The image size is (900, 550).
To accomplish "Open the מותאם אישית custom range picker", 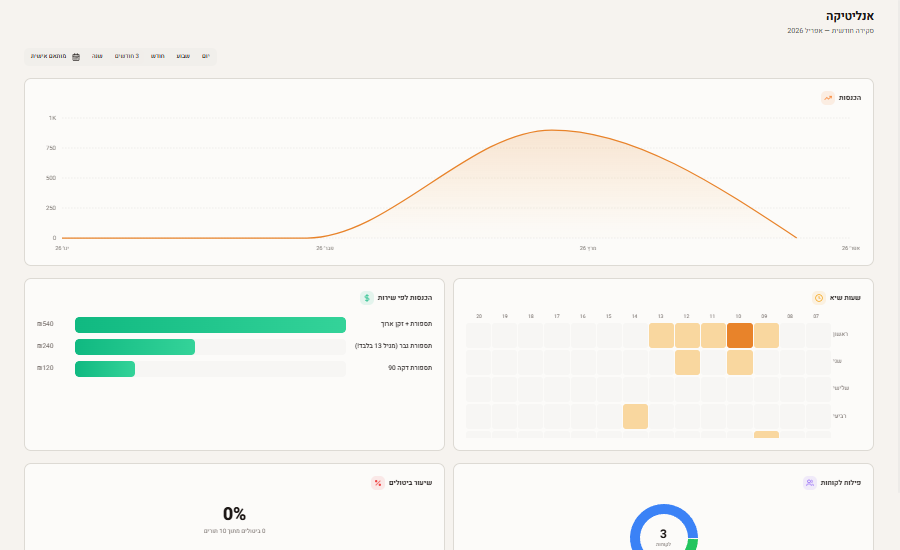I will (x=49, y=56).
